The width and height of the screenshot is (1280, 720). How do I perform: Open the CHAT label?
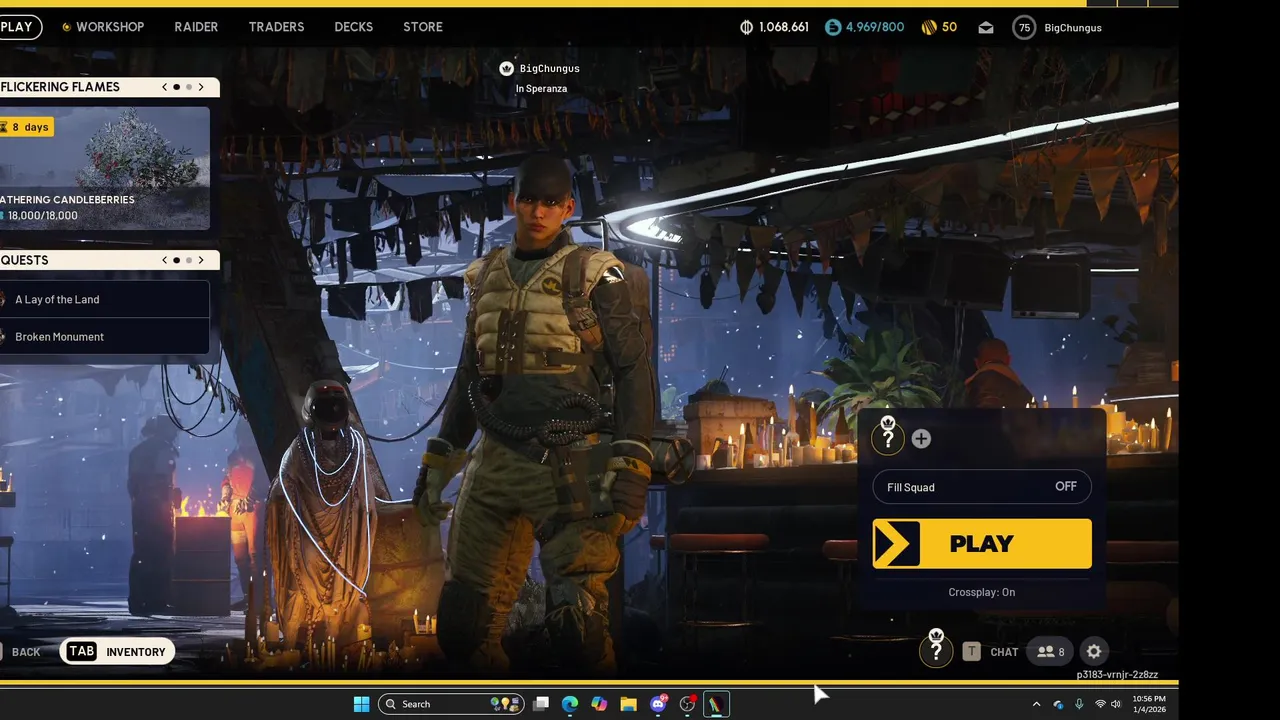point(1004,652)
